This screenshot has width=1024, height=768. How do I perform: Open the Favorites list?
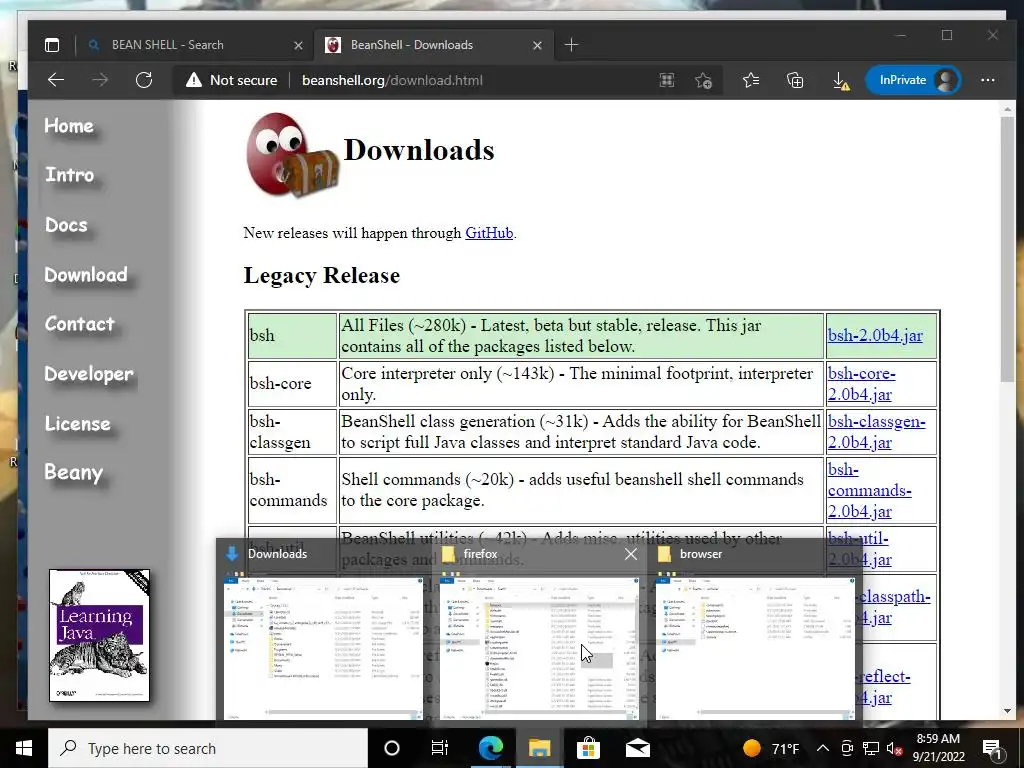click(x=751, y=80)
